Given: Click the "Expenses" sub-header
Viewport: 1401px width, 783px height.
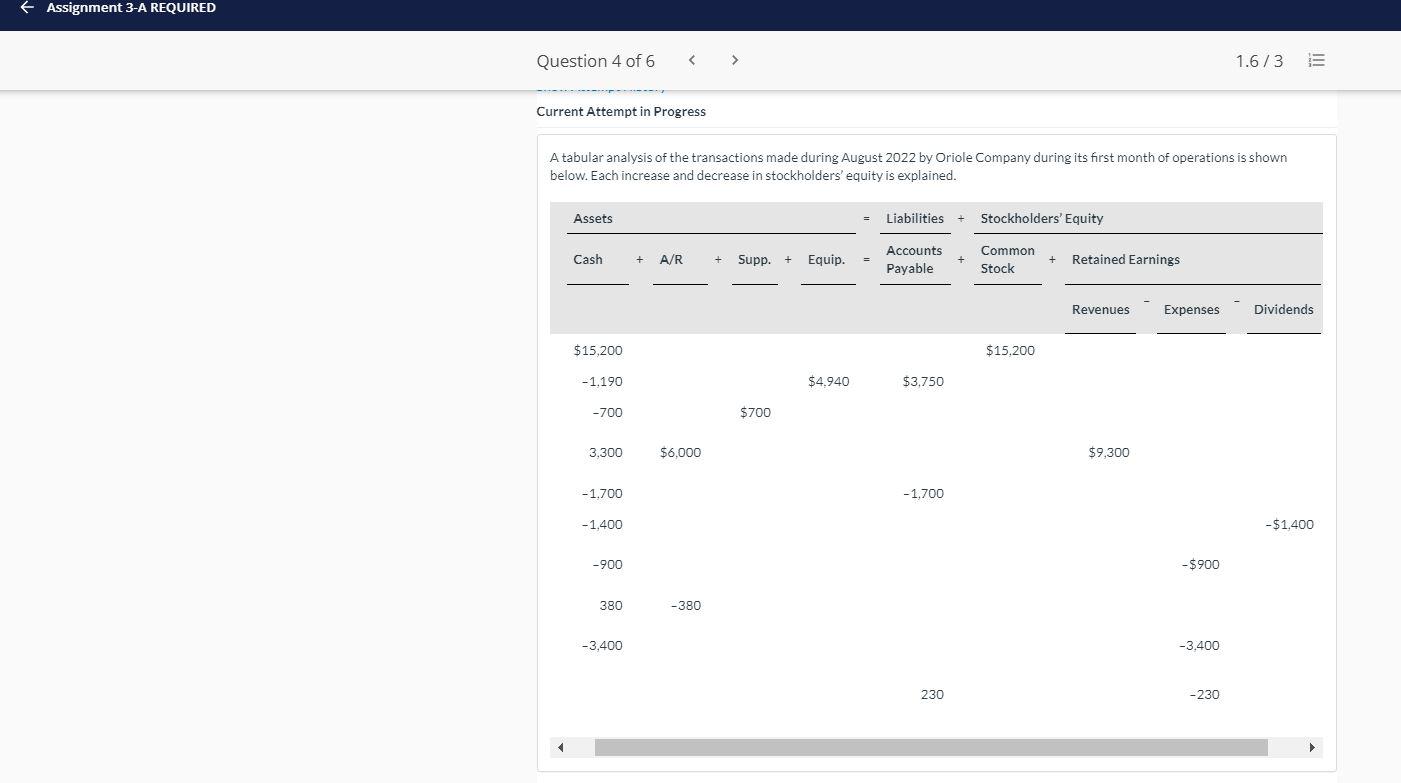Looking at the screenshot, I should [x=1192, y=309].
